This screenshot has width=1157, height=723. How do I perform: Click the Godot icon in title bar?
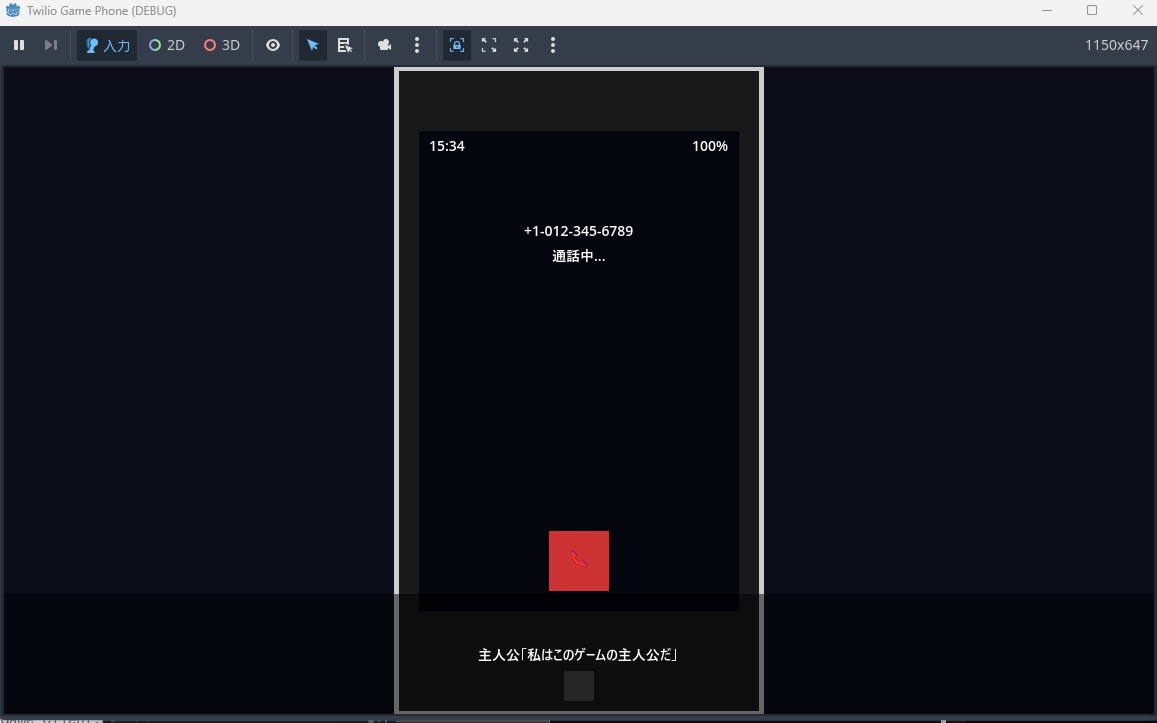point(13,10)
